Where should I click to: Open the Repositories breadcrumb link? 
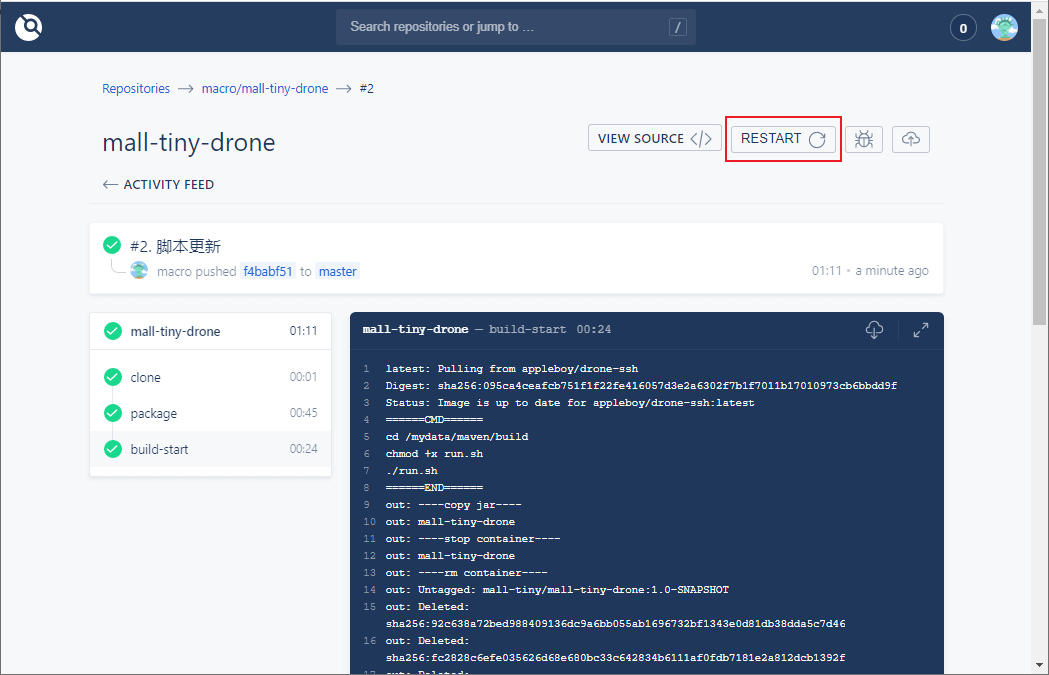coord(136,88)
